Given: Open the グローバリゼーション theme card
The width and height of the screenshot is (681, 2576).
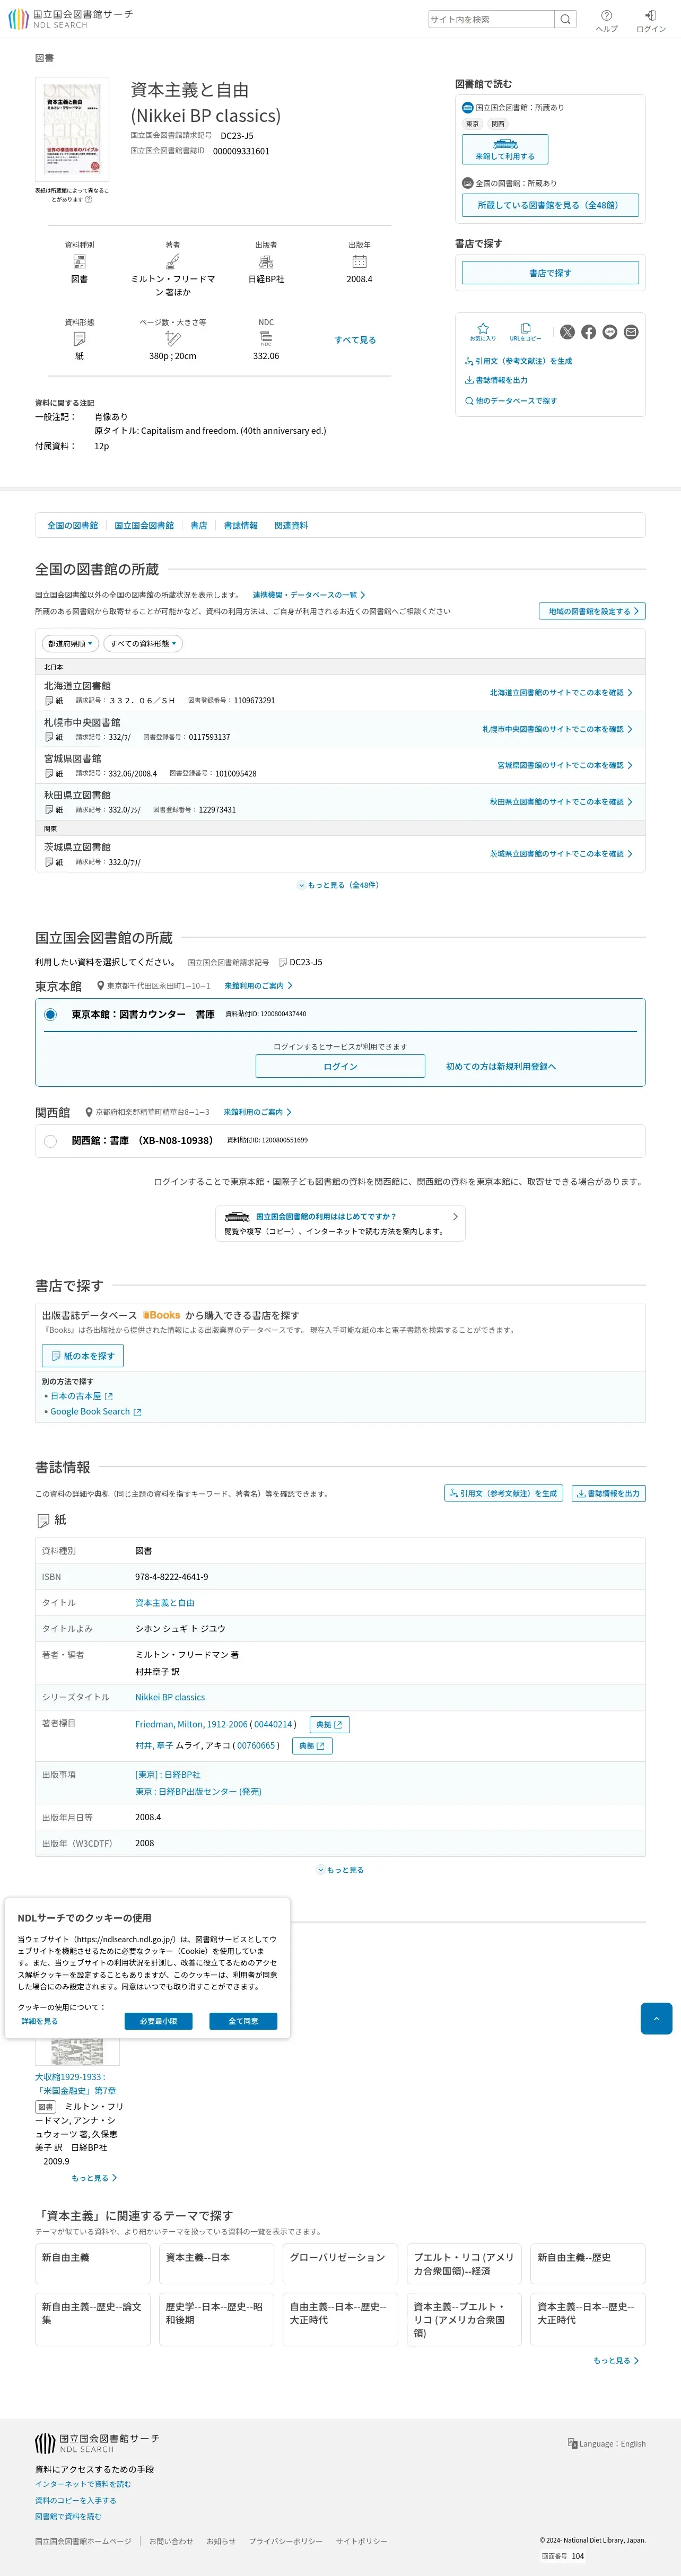Looking at the screenshot, I should pyautogui.click(x=340, y=2264).
